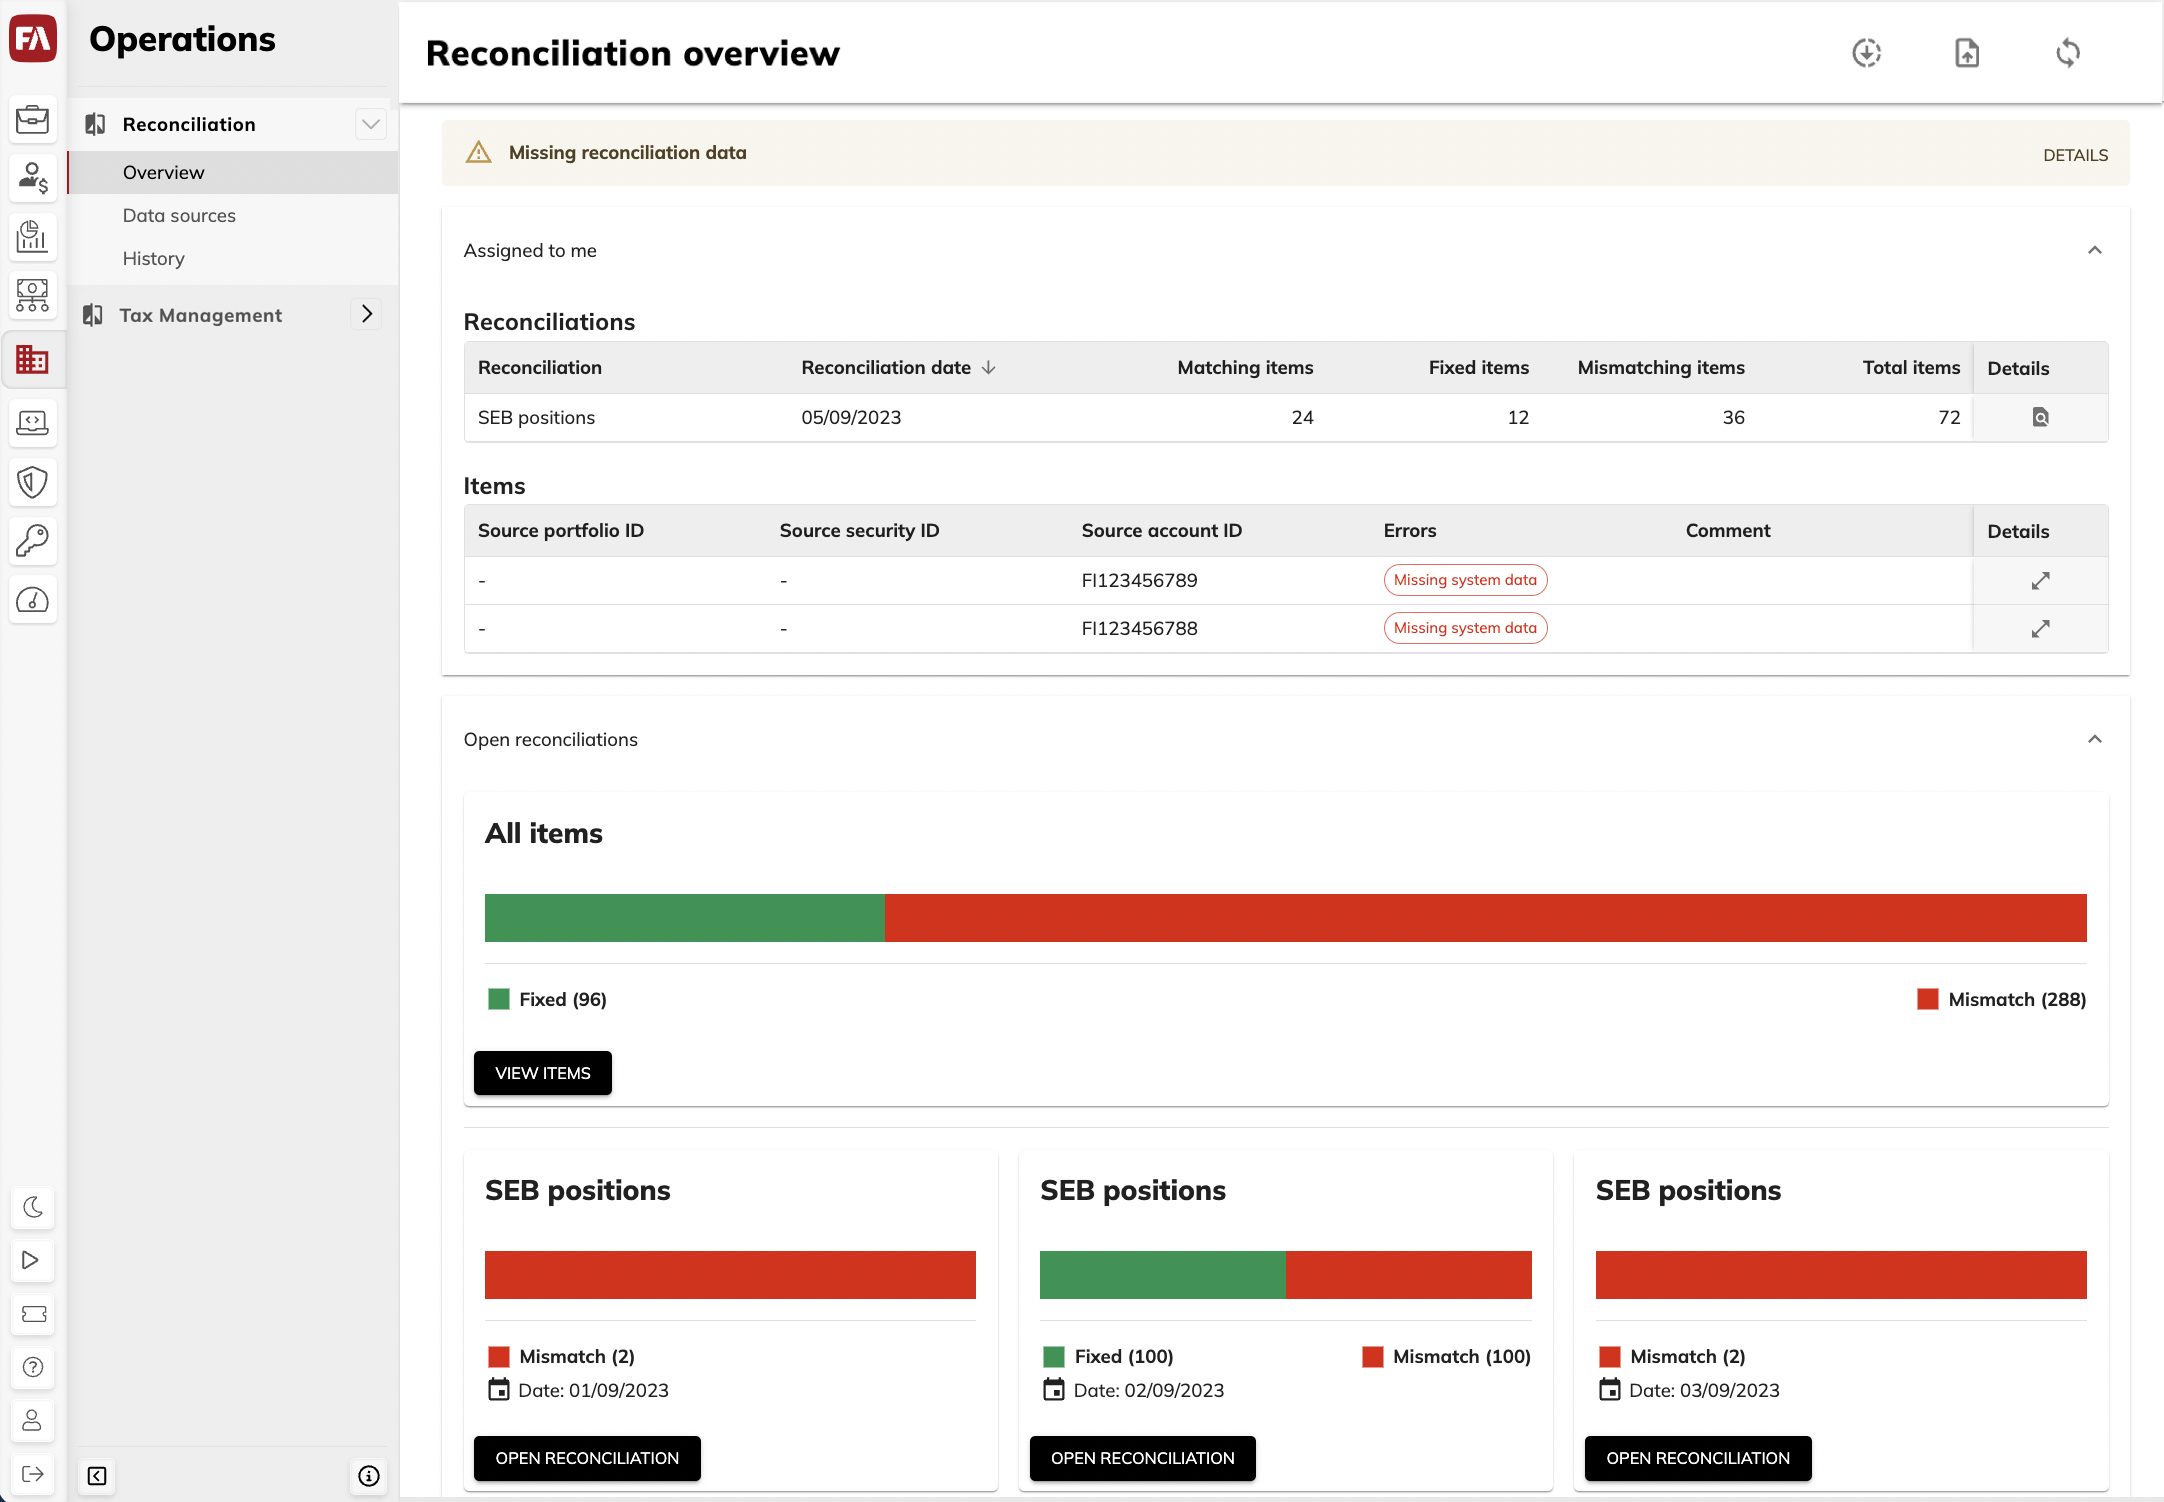
Task: Open the key icon in the left rail
Action: coord(32,541)
